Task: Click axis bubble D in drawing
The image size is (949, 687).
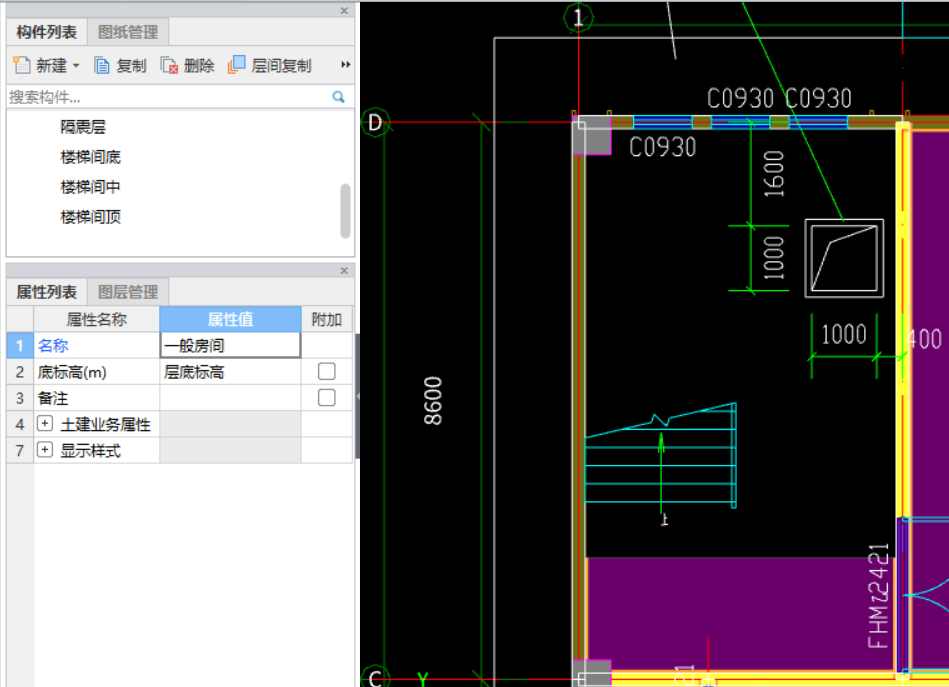Action: click(375, 122)
